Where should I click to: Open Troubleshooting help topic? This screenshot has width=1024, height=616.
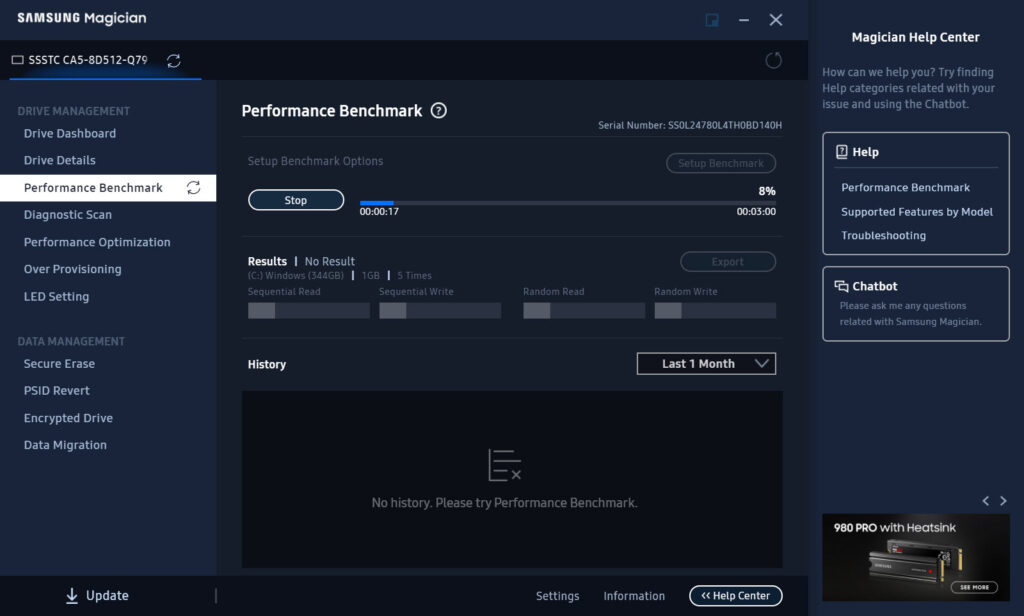[x=883, y=235]
